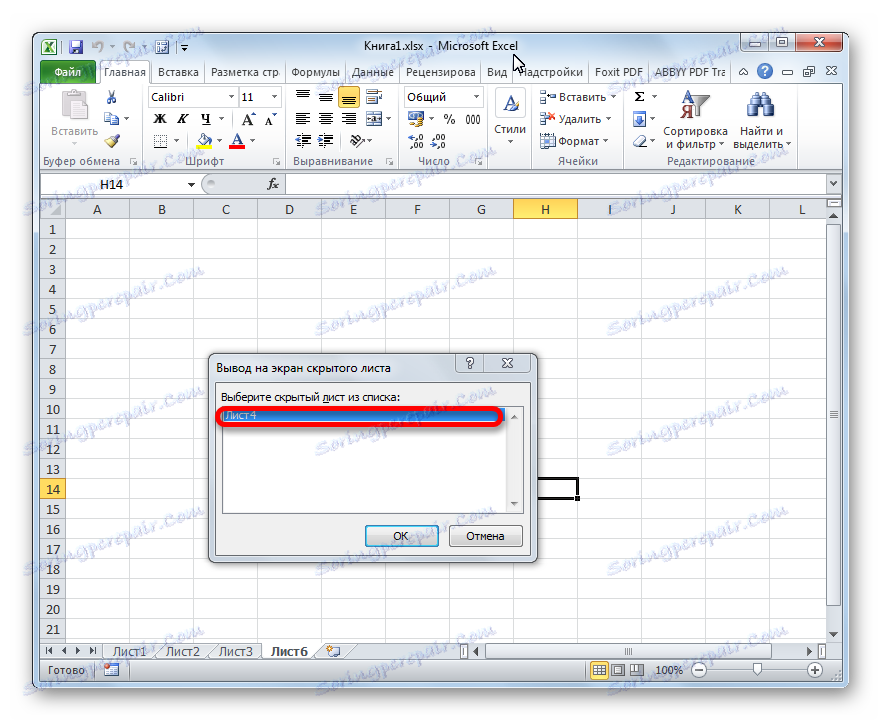
Task: Click the Undo arrow in quick access toolbar
Action: 98,47
